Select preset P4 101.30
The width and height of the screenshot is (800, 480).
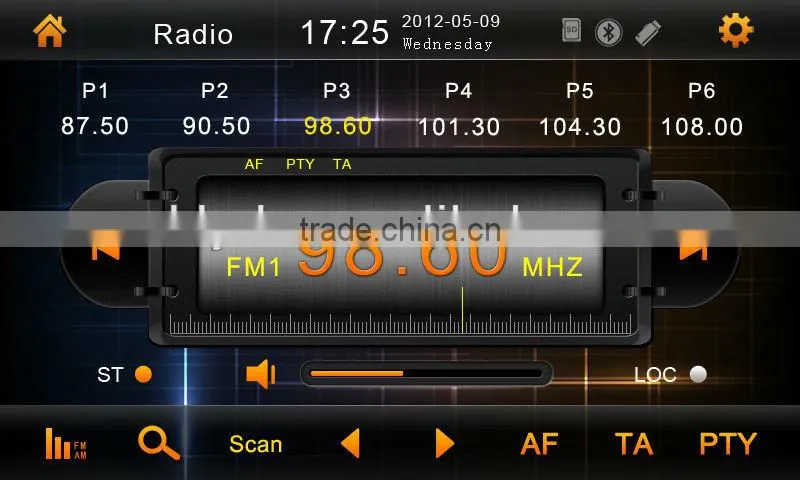pos(459,109)
